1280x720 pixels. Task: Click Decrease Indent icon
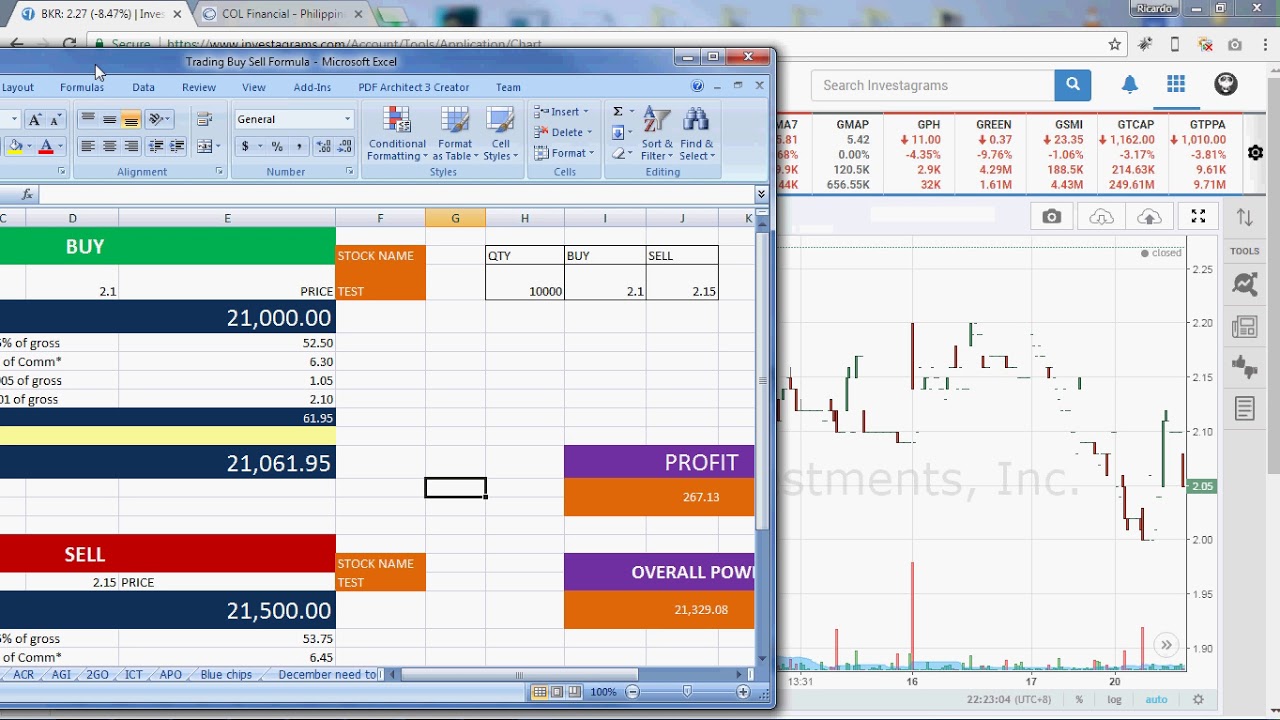[x=156, y=147]
